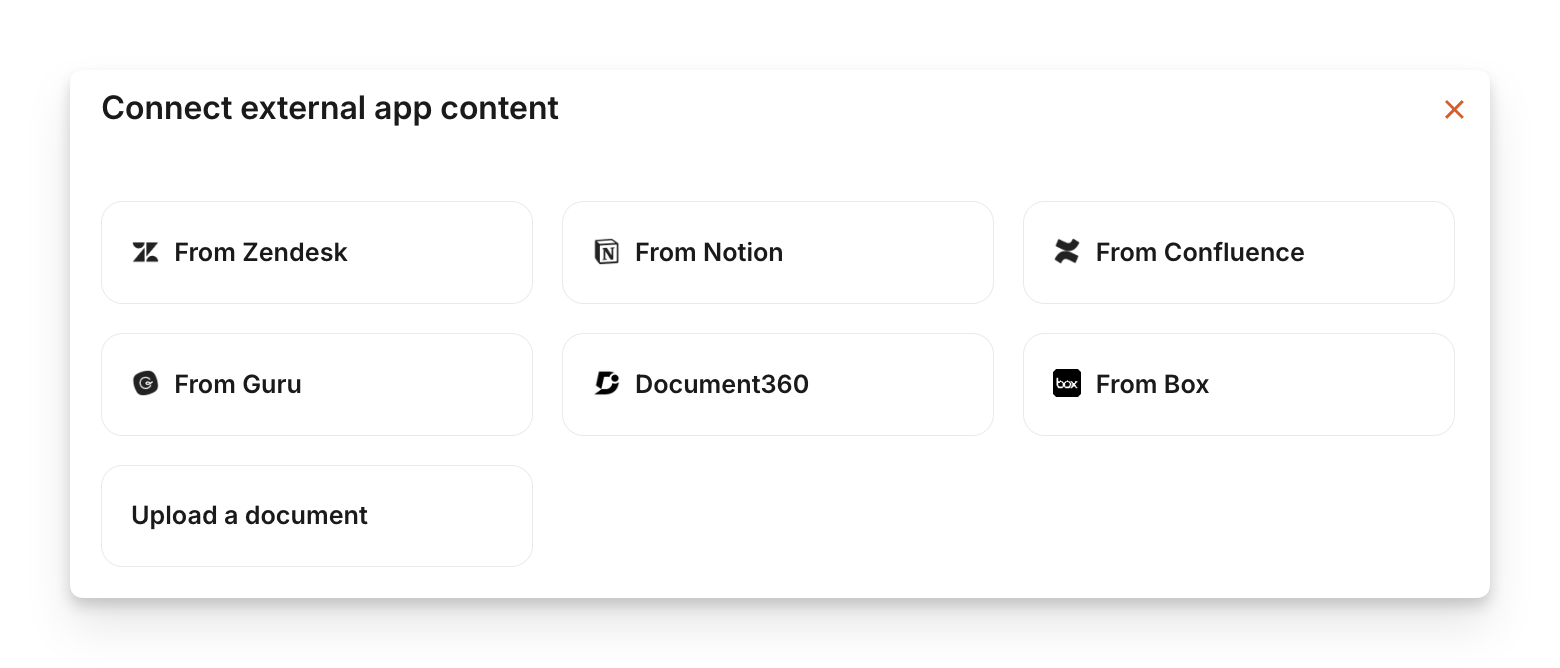Select the From Guru text
This screenshot has height=668, width=1560.
coord(237,384)
